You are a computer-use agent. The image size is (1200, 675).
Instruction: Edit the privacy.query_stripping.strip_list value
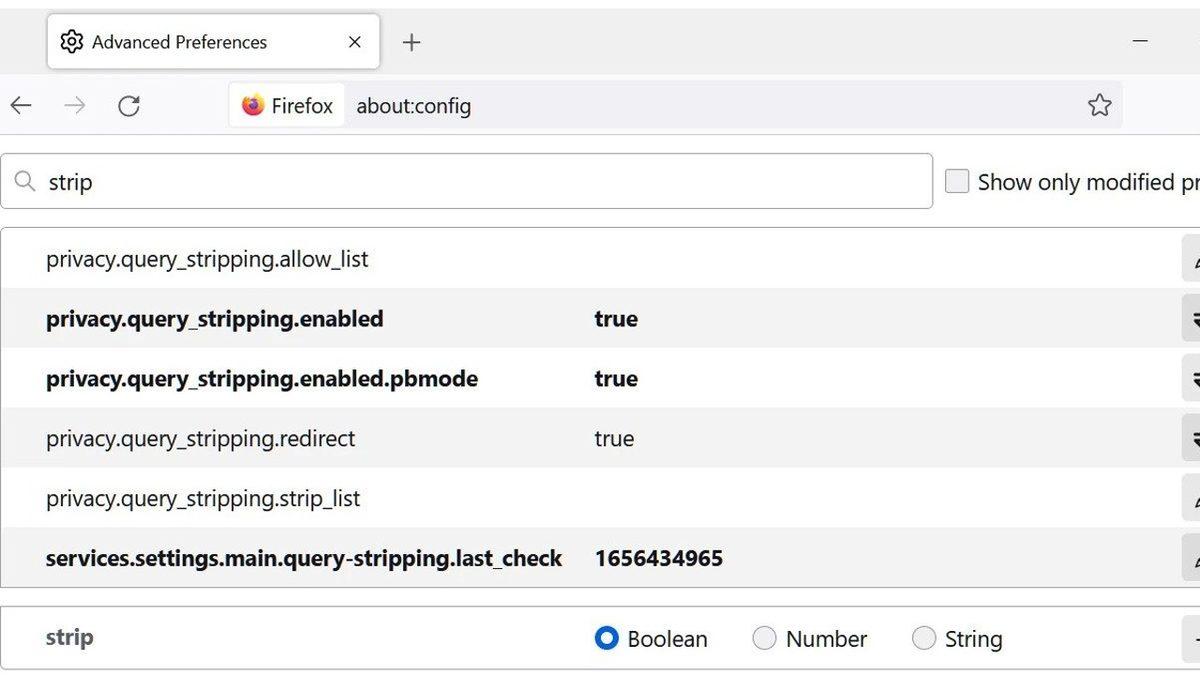coord(1192,498)
